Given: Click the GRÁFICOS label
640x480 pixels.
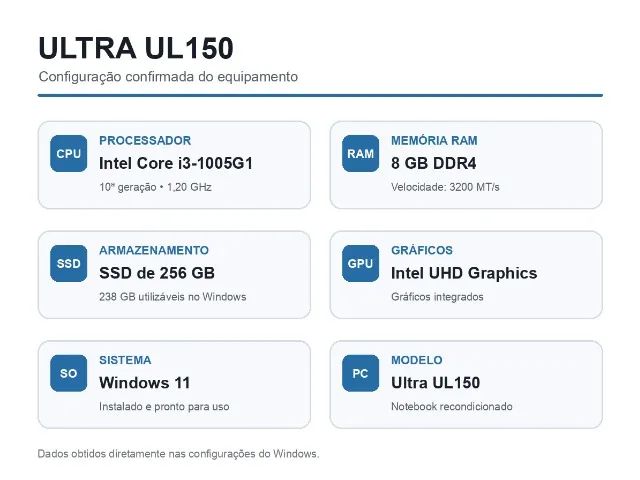Looking at the screenshot, I should [422, 250].
